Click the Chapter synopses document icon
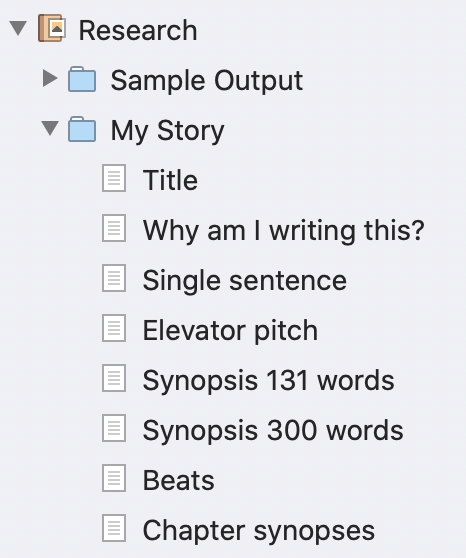This screenshot has height=558, width=466. click(x=114, y=528)
